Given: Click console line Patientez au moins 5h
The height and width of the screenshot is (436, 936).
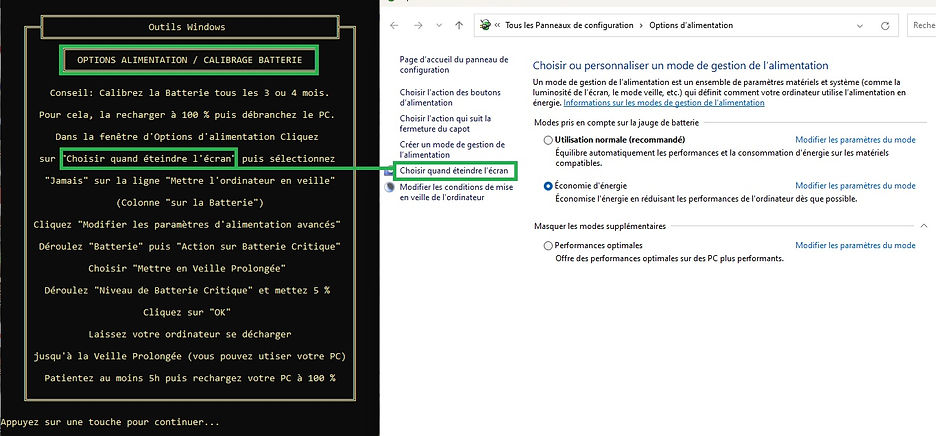Looking at the screenshot, I should tap(189, 378).
